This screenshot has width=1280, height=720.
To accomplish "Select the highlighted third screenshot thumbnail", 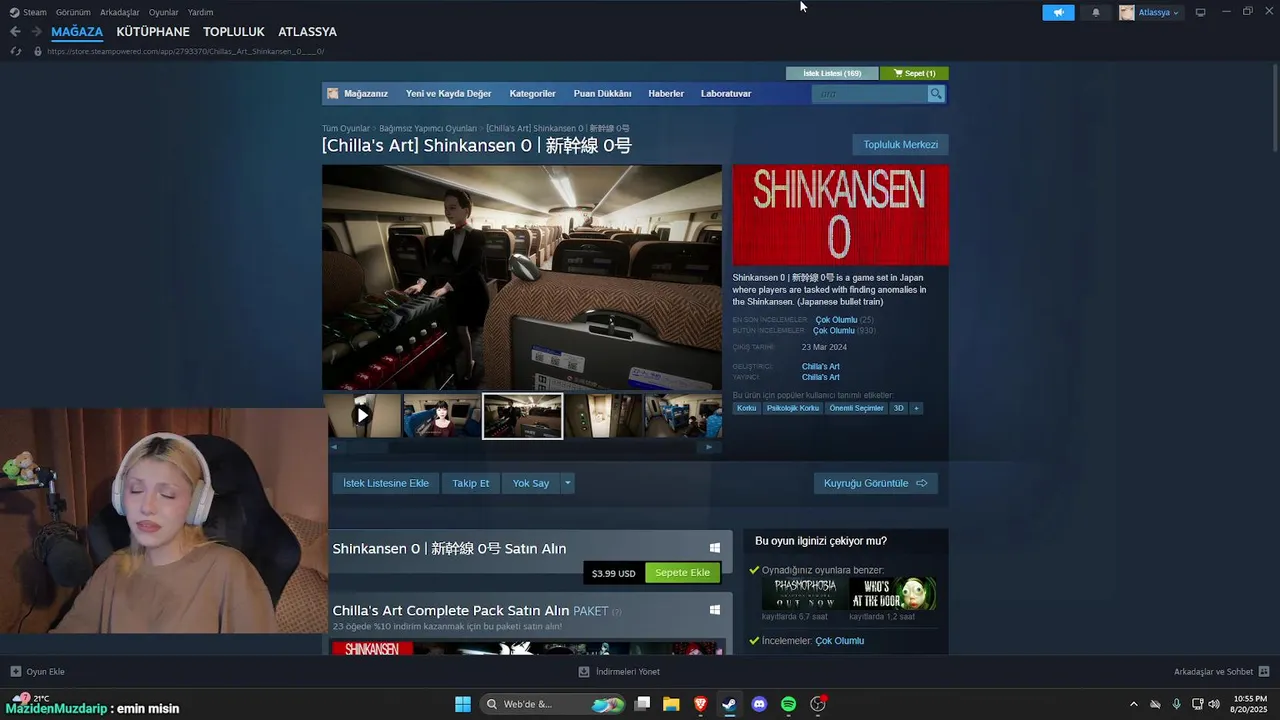I will click(x=522, y=415).
